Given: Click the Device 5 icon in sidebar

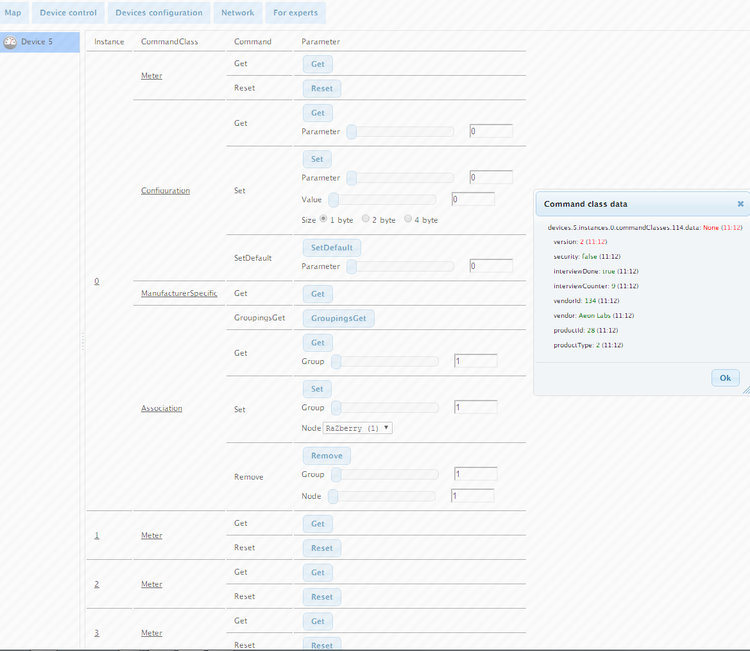Looking at the screenshot, I should click(10, 42).
